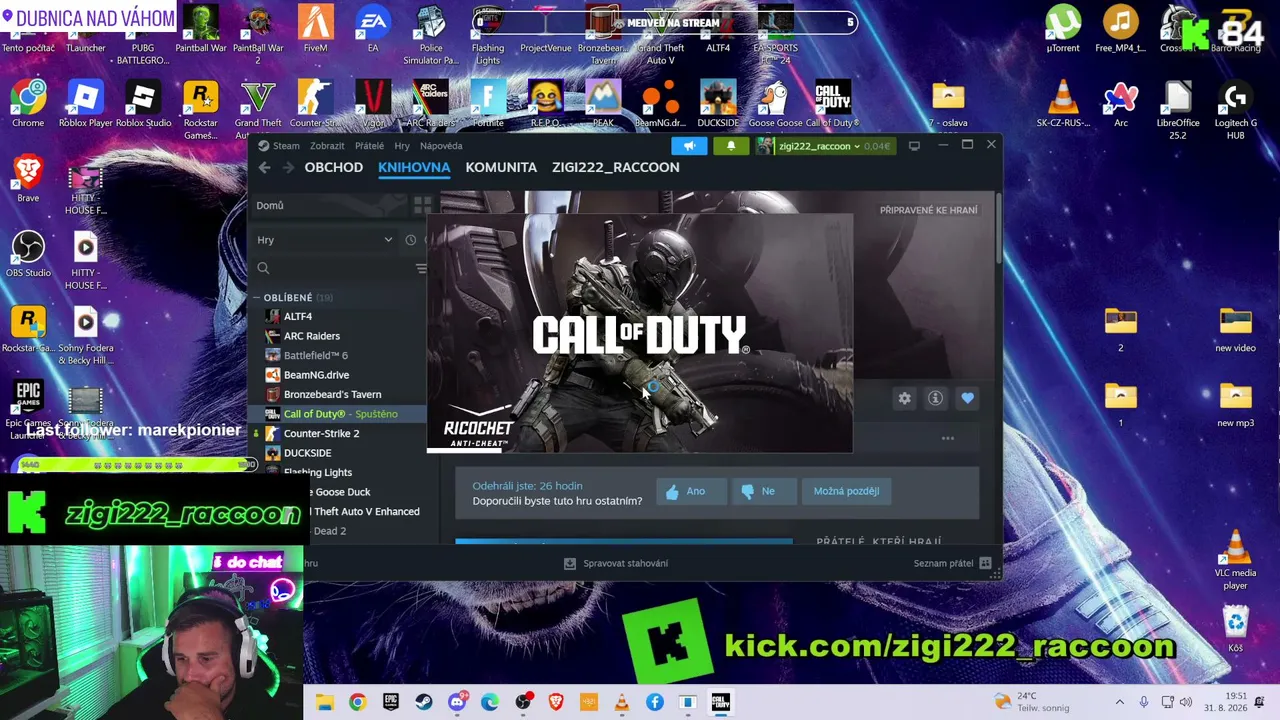Go forward in Steam navigation
Viewport: 1280px width, 720px height.
[x=288, y=168]
